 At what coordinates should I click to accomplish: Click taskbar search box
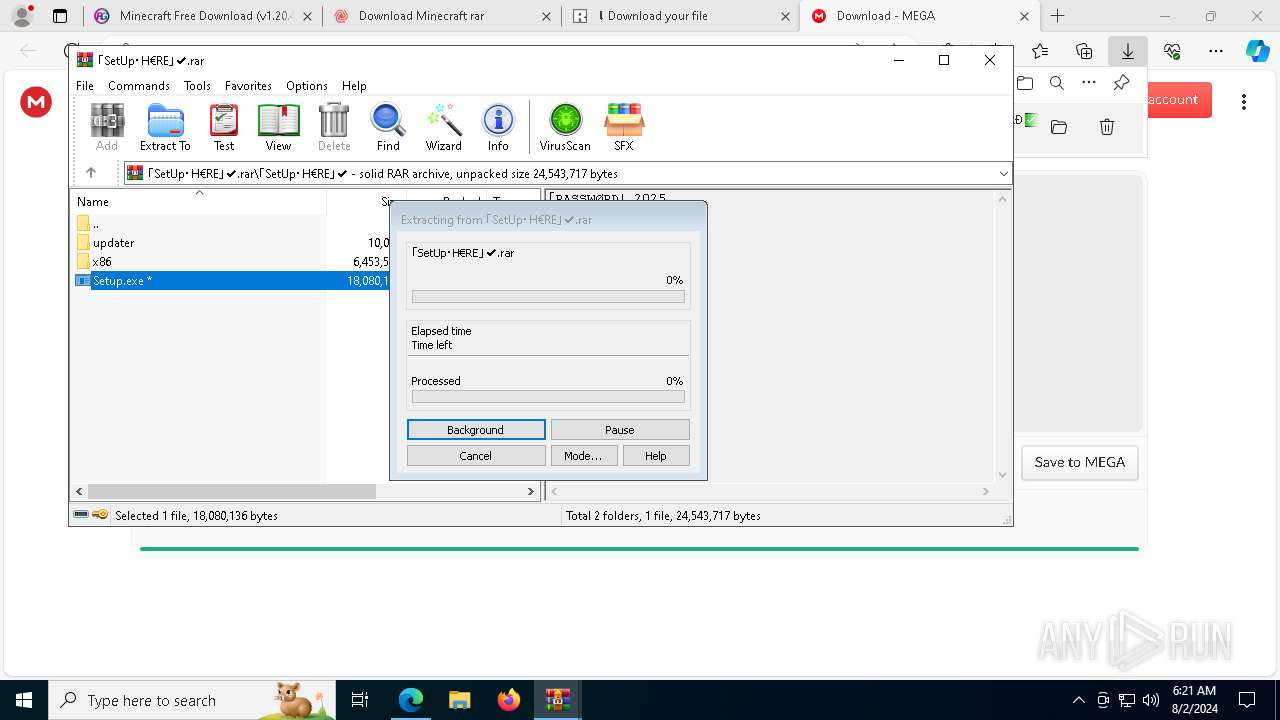[x=193, y=700]
